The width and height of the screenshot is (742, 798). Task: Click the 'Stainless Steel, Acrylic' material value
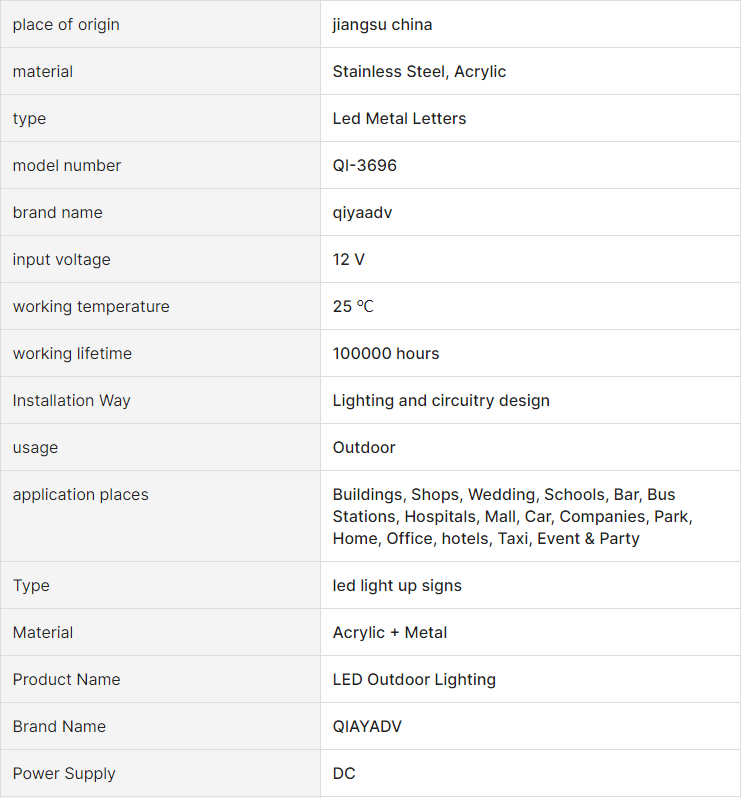(419, 71)
